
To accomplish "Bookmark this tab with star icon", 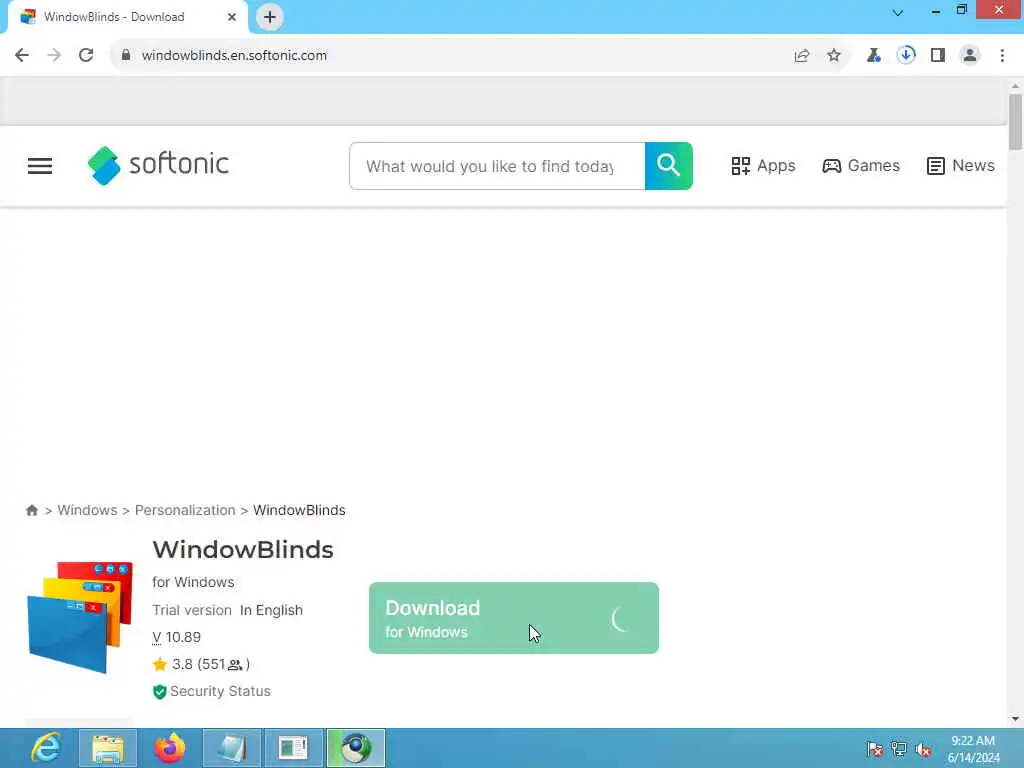I will (834, 56).
